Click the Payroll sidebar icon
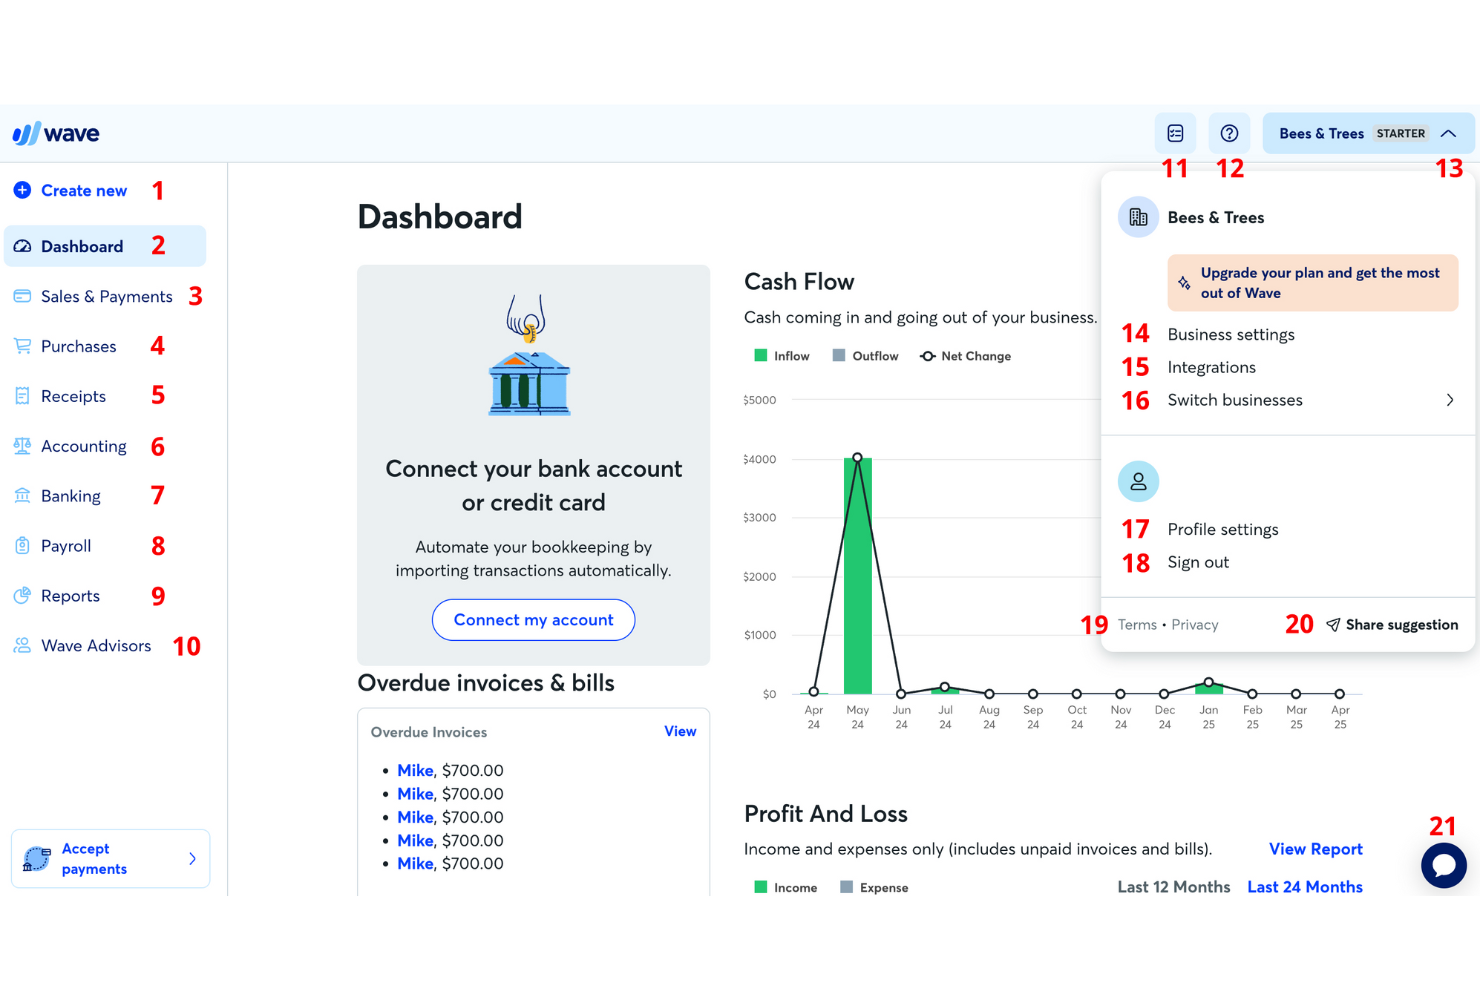The height and width of the screenshot is (987, 1480). (22, 546)
